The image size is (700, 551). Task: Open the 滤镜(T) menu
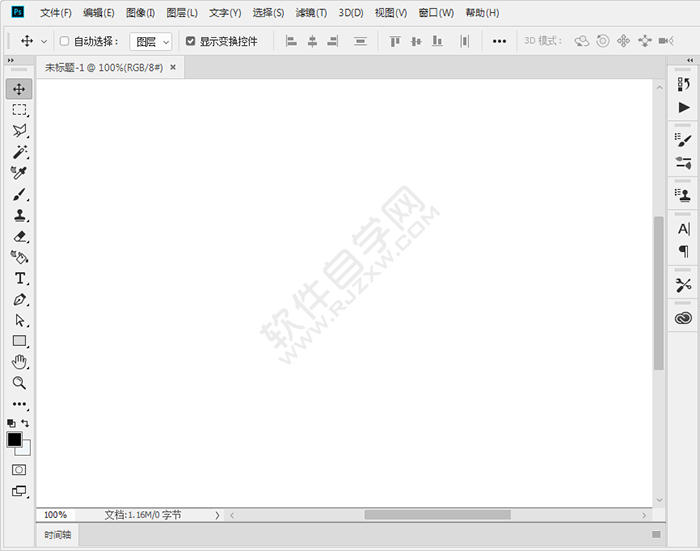[x=311, y=13]
